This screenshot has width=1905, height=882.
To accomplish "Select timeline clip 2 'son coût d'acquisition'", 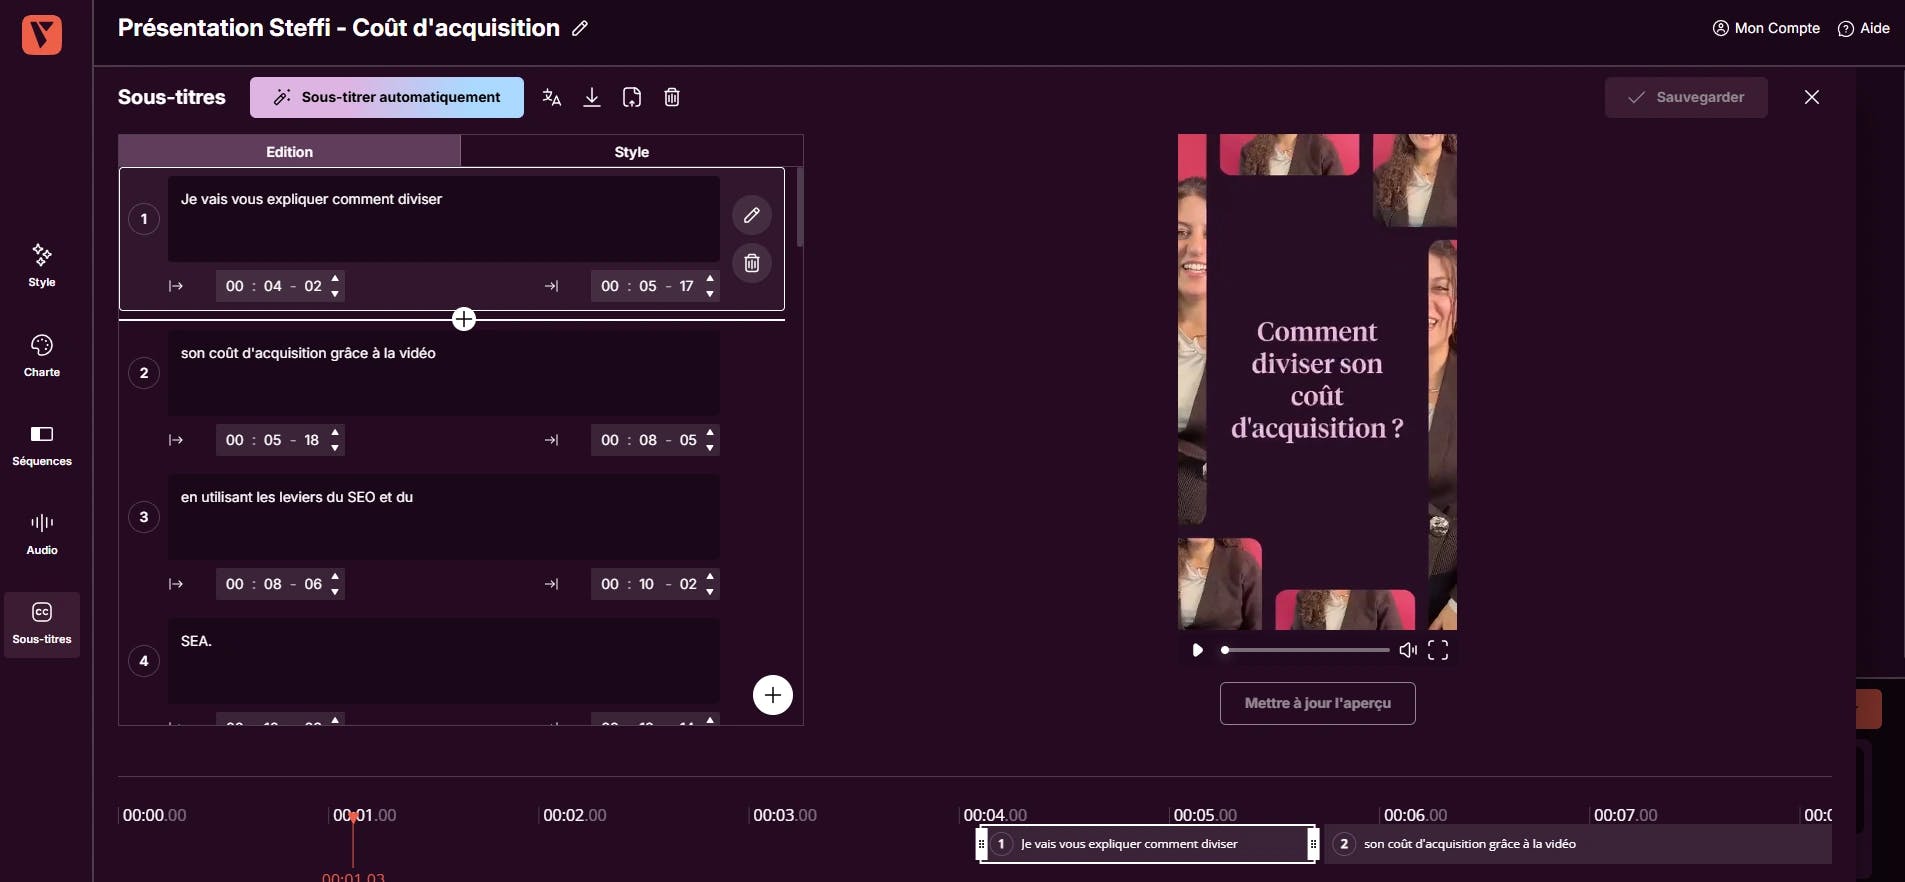I will point(1578,844).
